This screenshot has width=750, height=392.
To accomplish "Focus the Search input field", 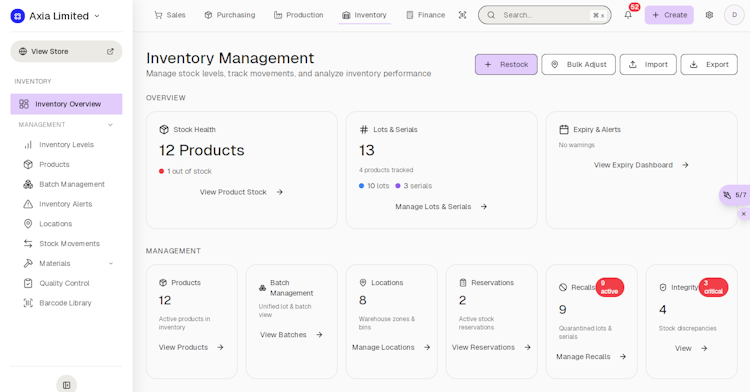I will point(544,15).
